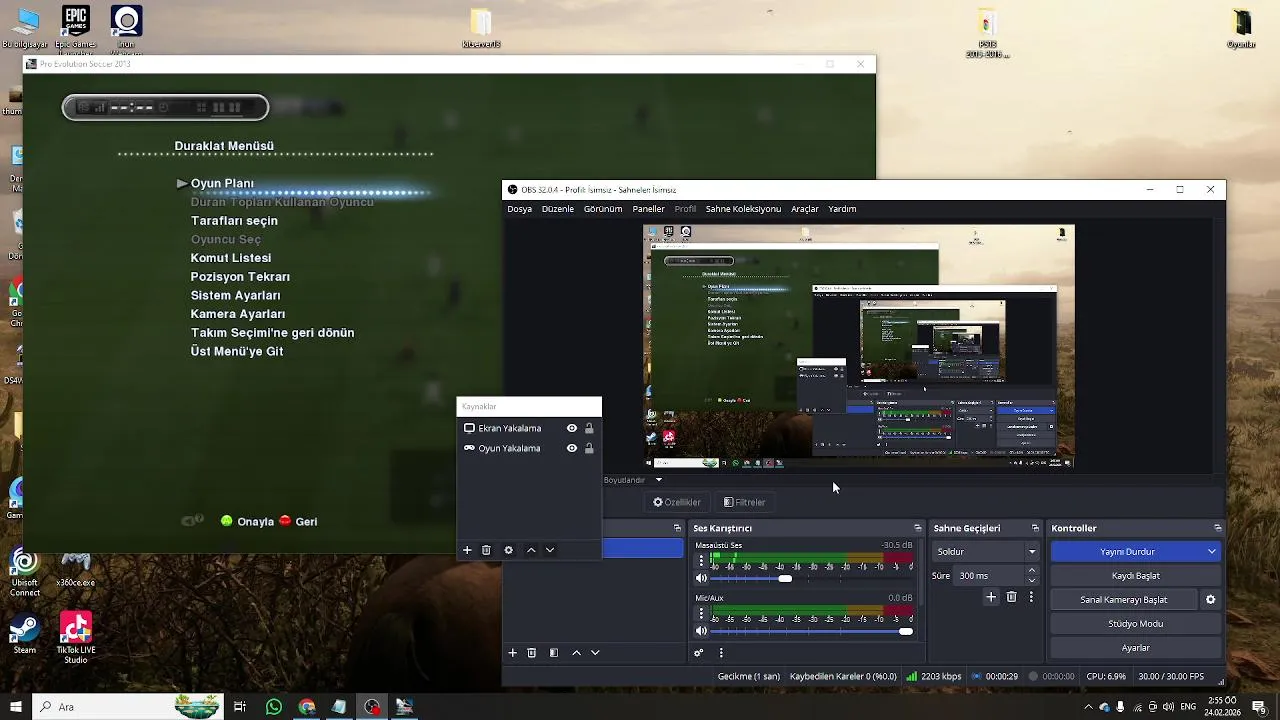1280x720 pixels.
Task: Open Chrome from the taskbar
Action: coord(306,707)
